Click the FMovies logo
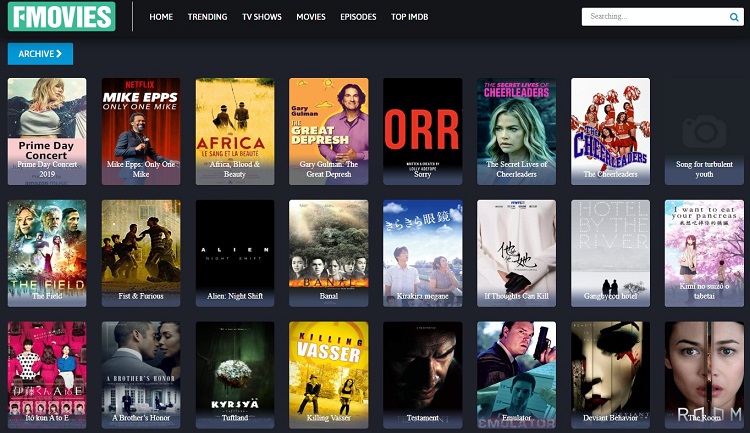This screenshot has width=750, height=433. click(62, 16)
